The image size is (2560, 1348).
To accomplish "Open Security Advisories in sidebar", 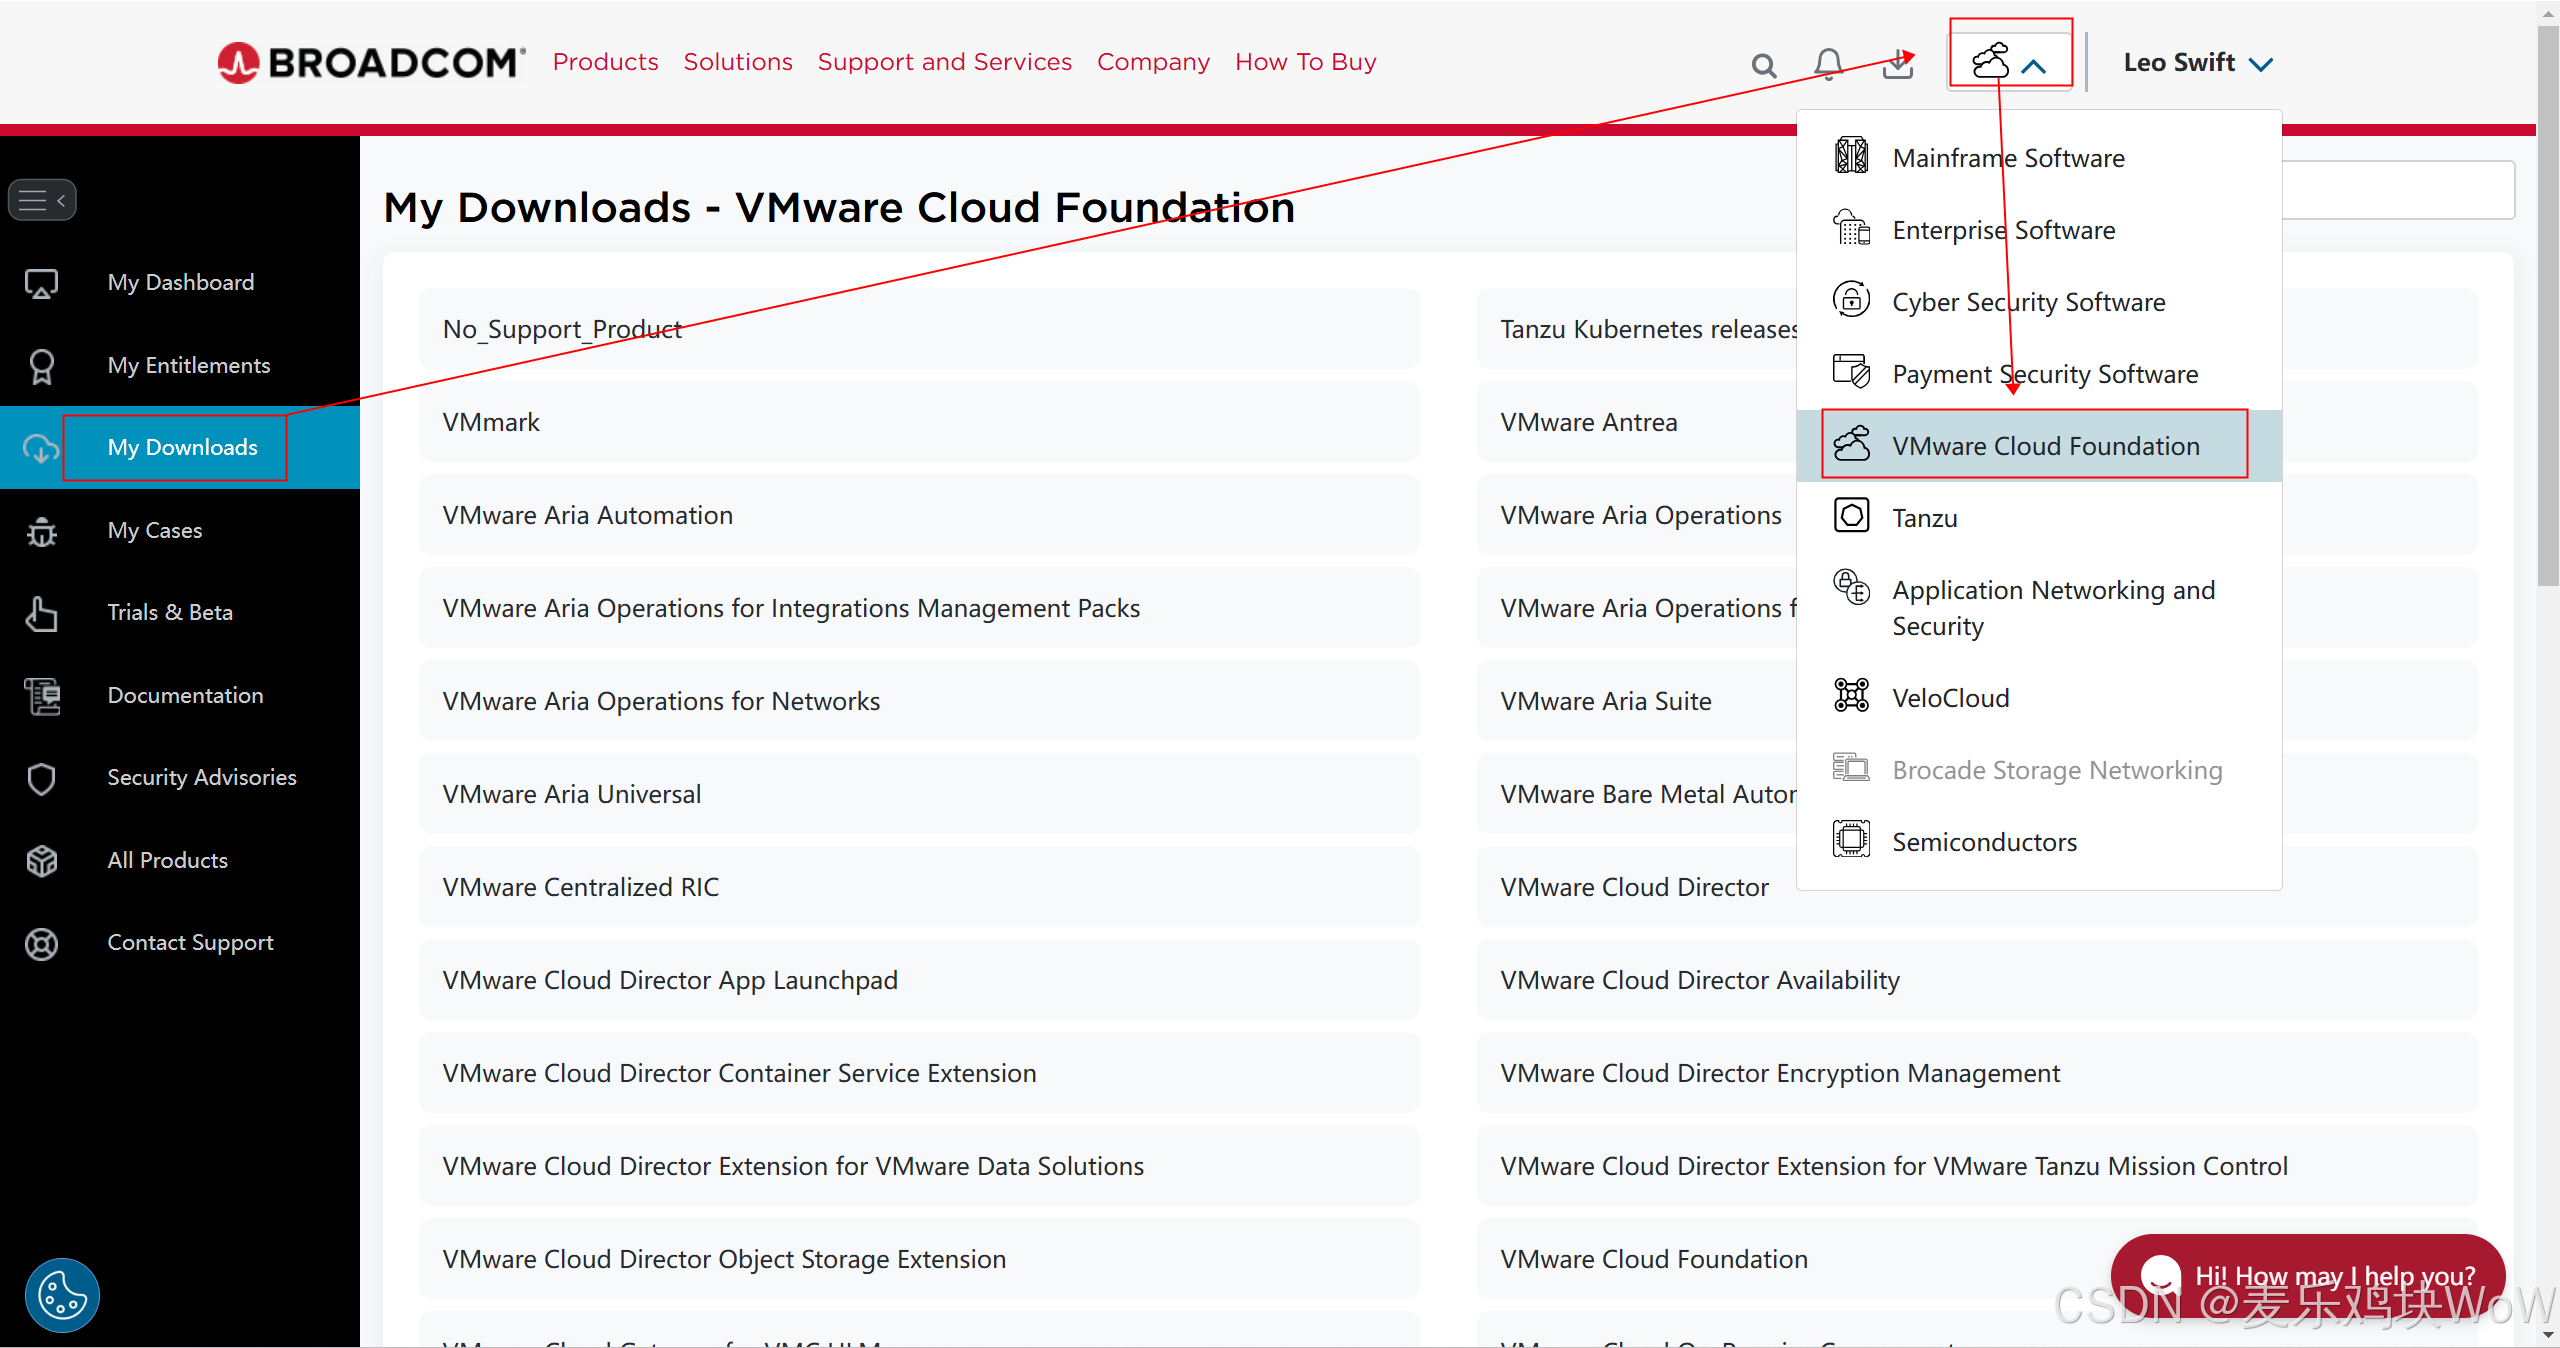I will [x=201, y=777].
